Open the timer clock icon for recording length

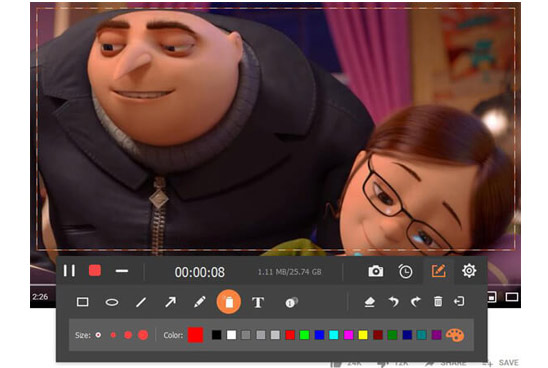pyautogui.click(x=405, y=271)
